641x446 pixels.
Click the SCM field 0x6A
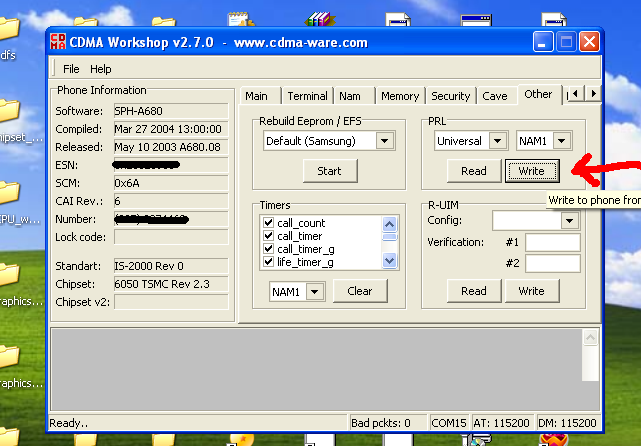tap(171, 183)
